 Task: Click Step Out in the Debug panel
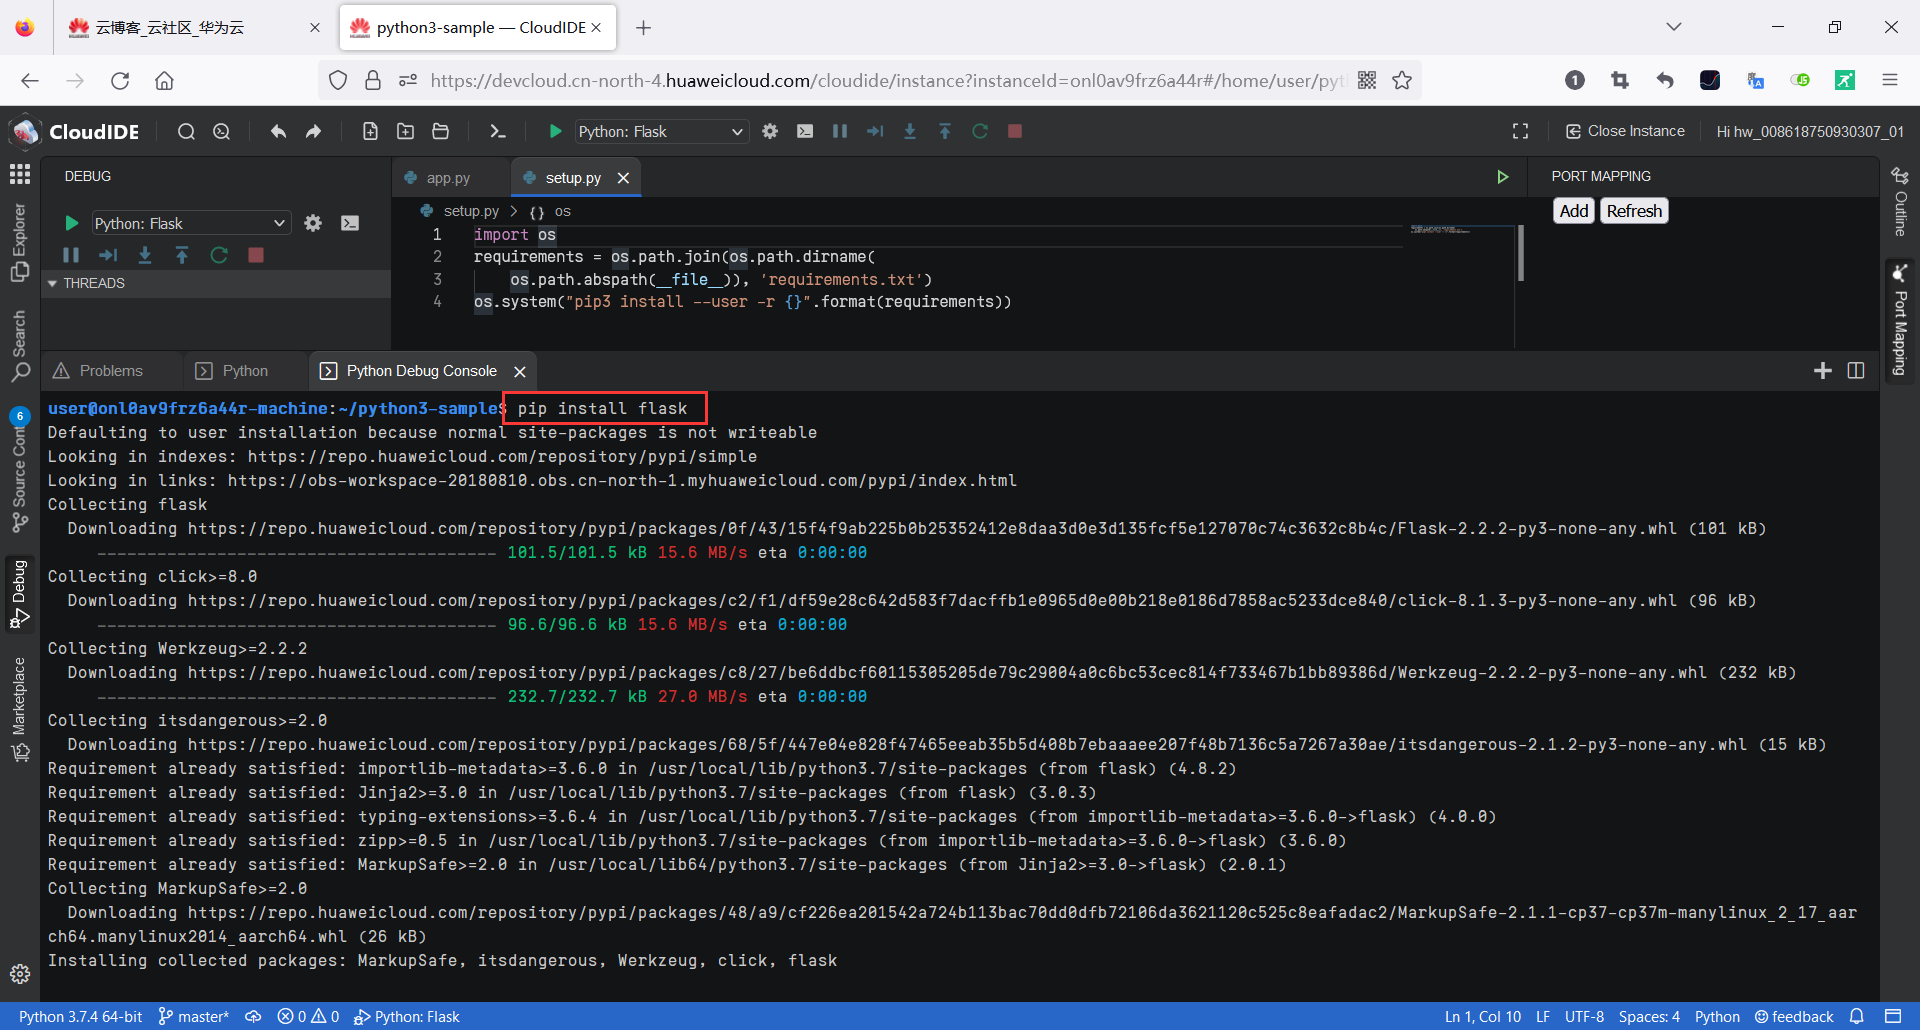(182, 255)
